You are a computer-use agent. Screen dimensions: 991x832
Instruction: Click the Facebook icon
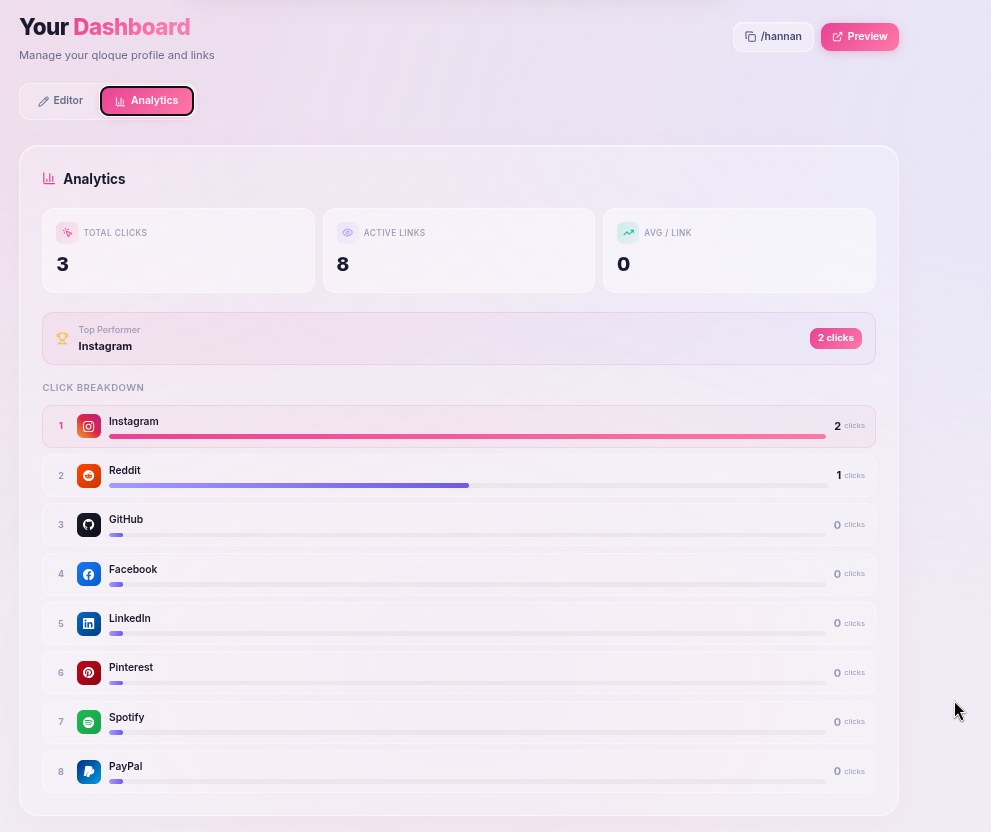coord(89,573)
